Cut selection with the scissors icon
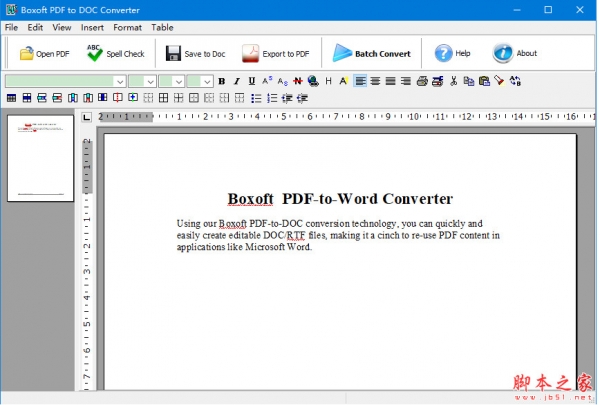The width and height of the screenshot is (600, 405). click(x=453, y=81)
